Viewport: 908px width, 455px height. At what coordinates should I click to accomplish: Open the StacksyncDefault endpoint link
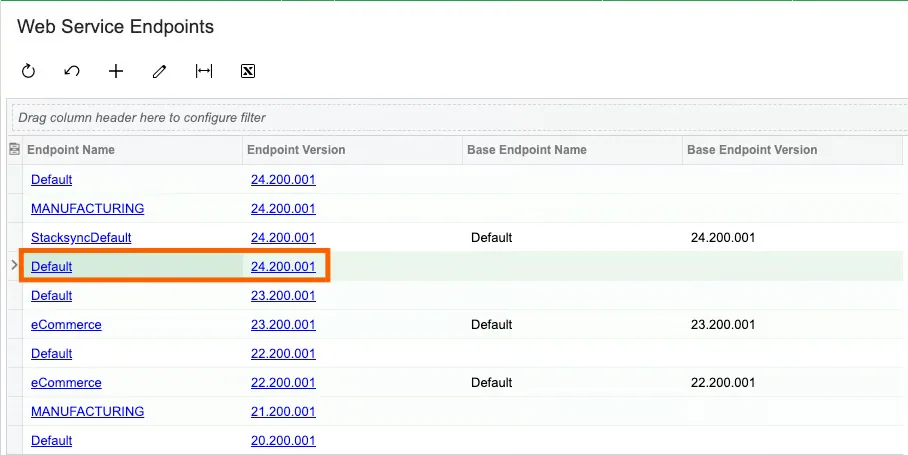(81, 237)
